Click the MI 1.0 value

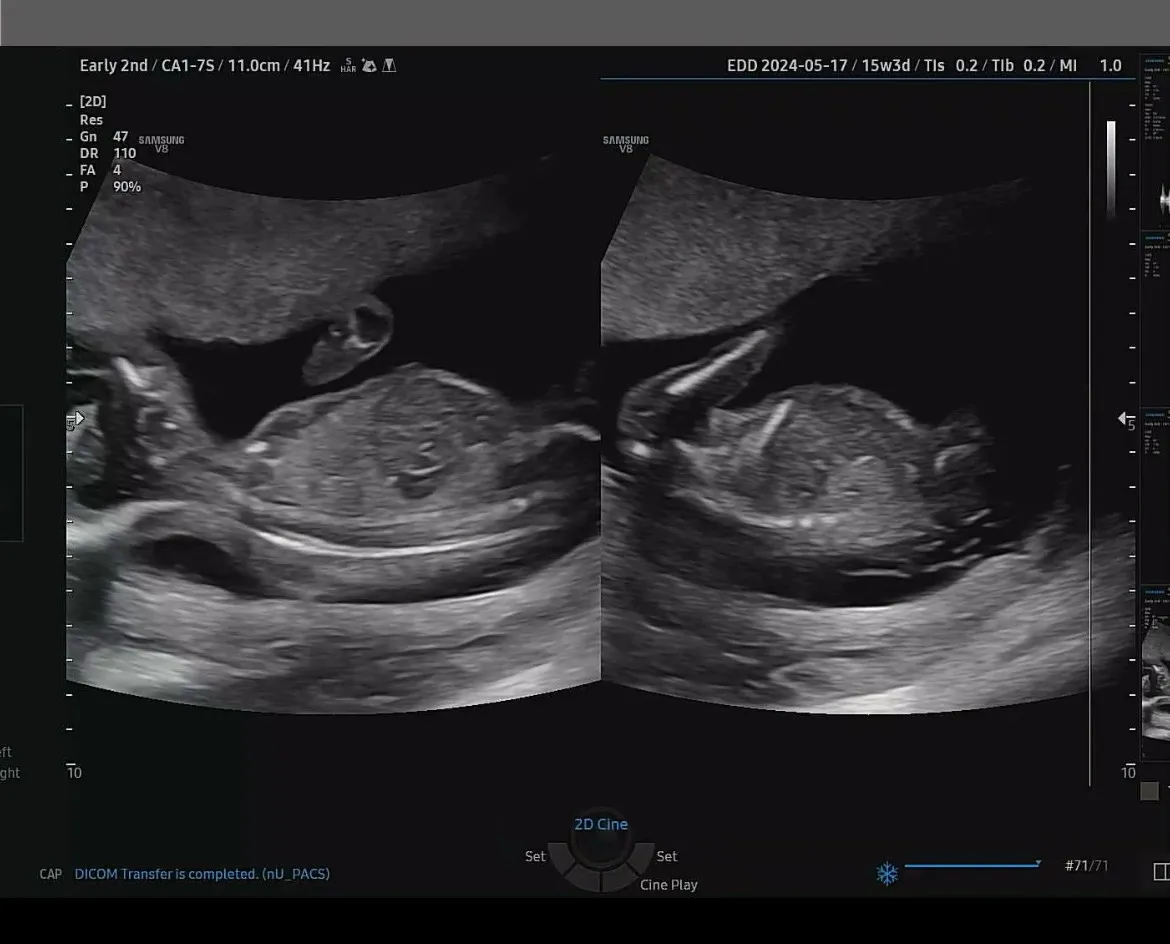coord(1090,66)
